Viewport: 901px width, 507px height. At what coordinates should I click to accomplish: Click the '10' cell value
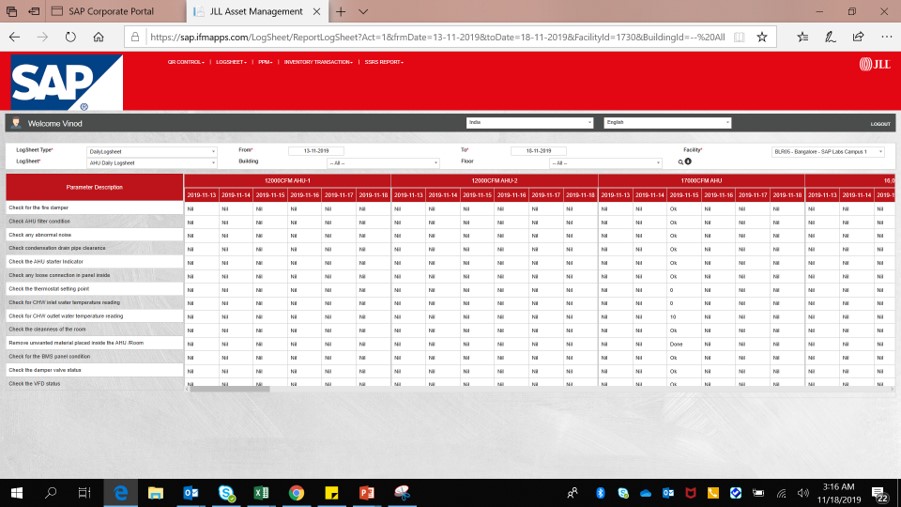tap(673, 317)
